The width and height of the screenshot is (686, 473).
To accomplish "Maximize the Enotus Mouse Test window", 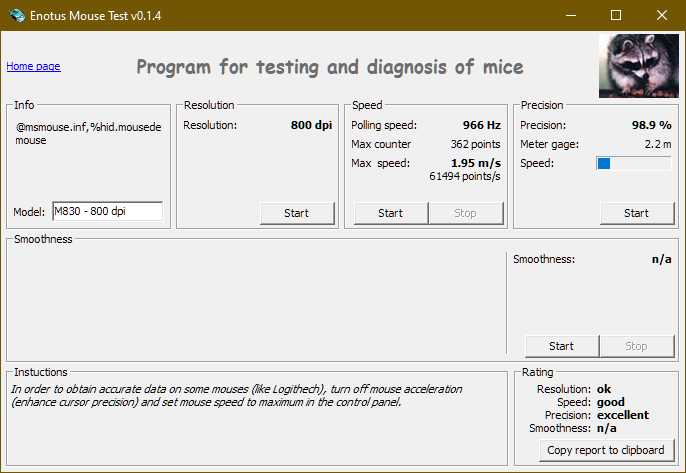I will coord(616,15).
